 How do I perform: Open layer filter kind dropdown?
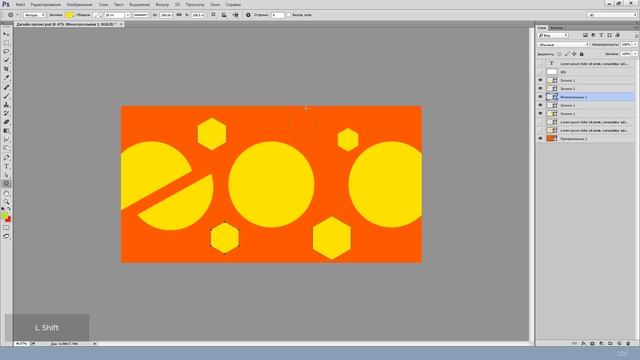click(553, 36)
